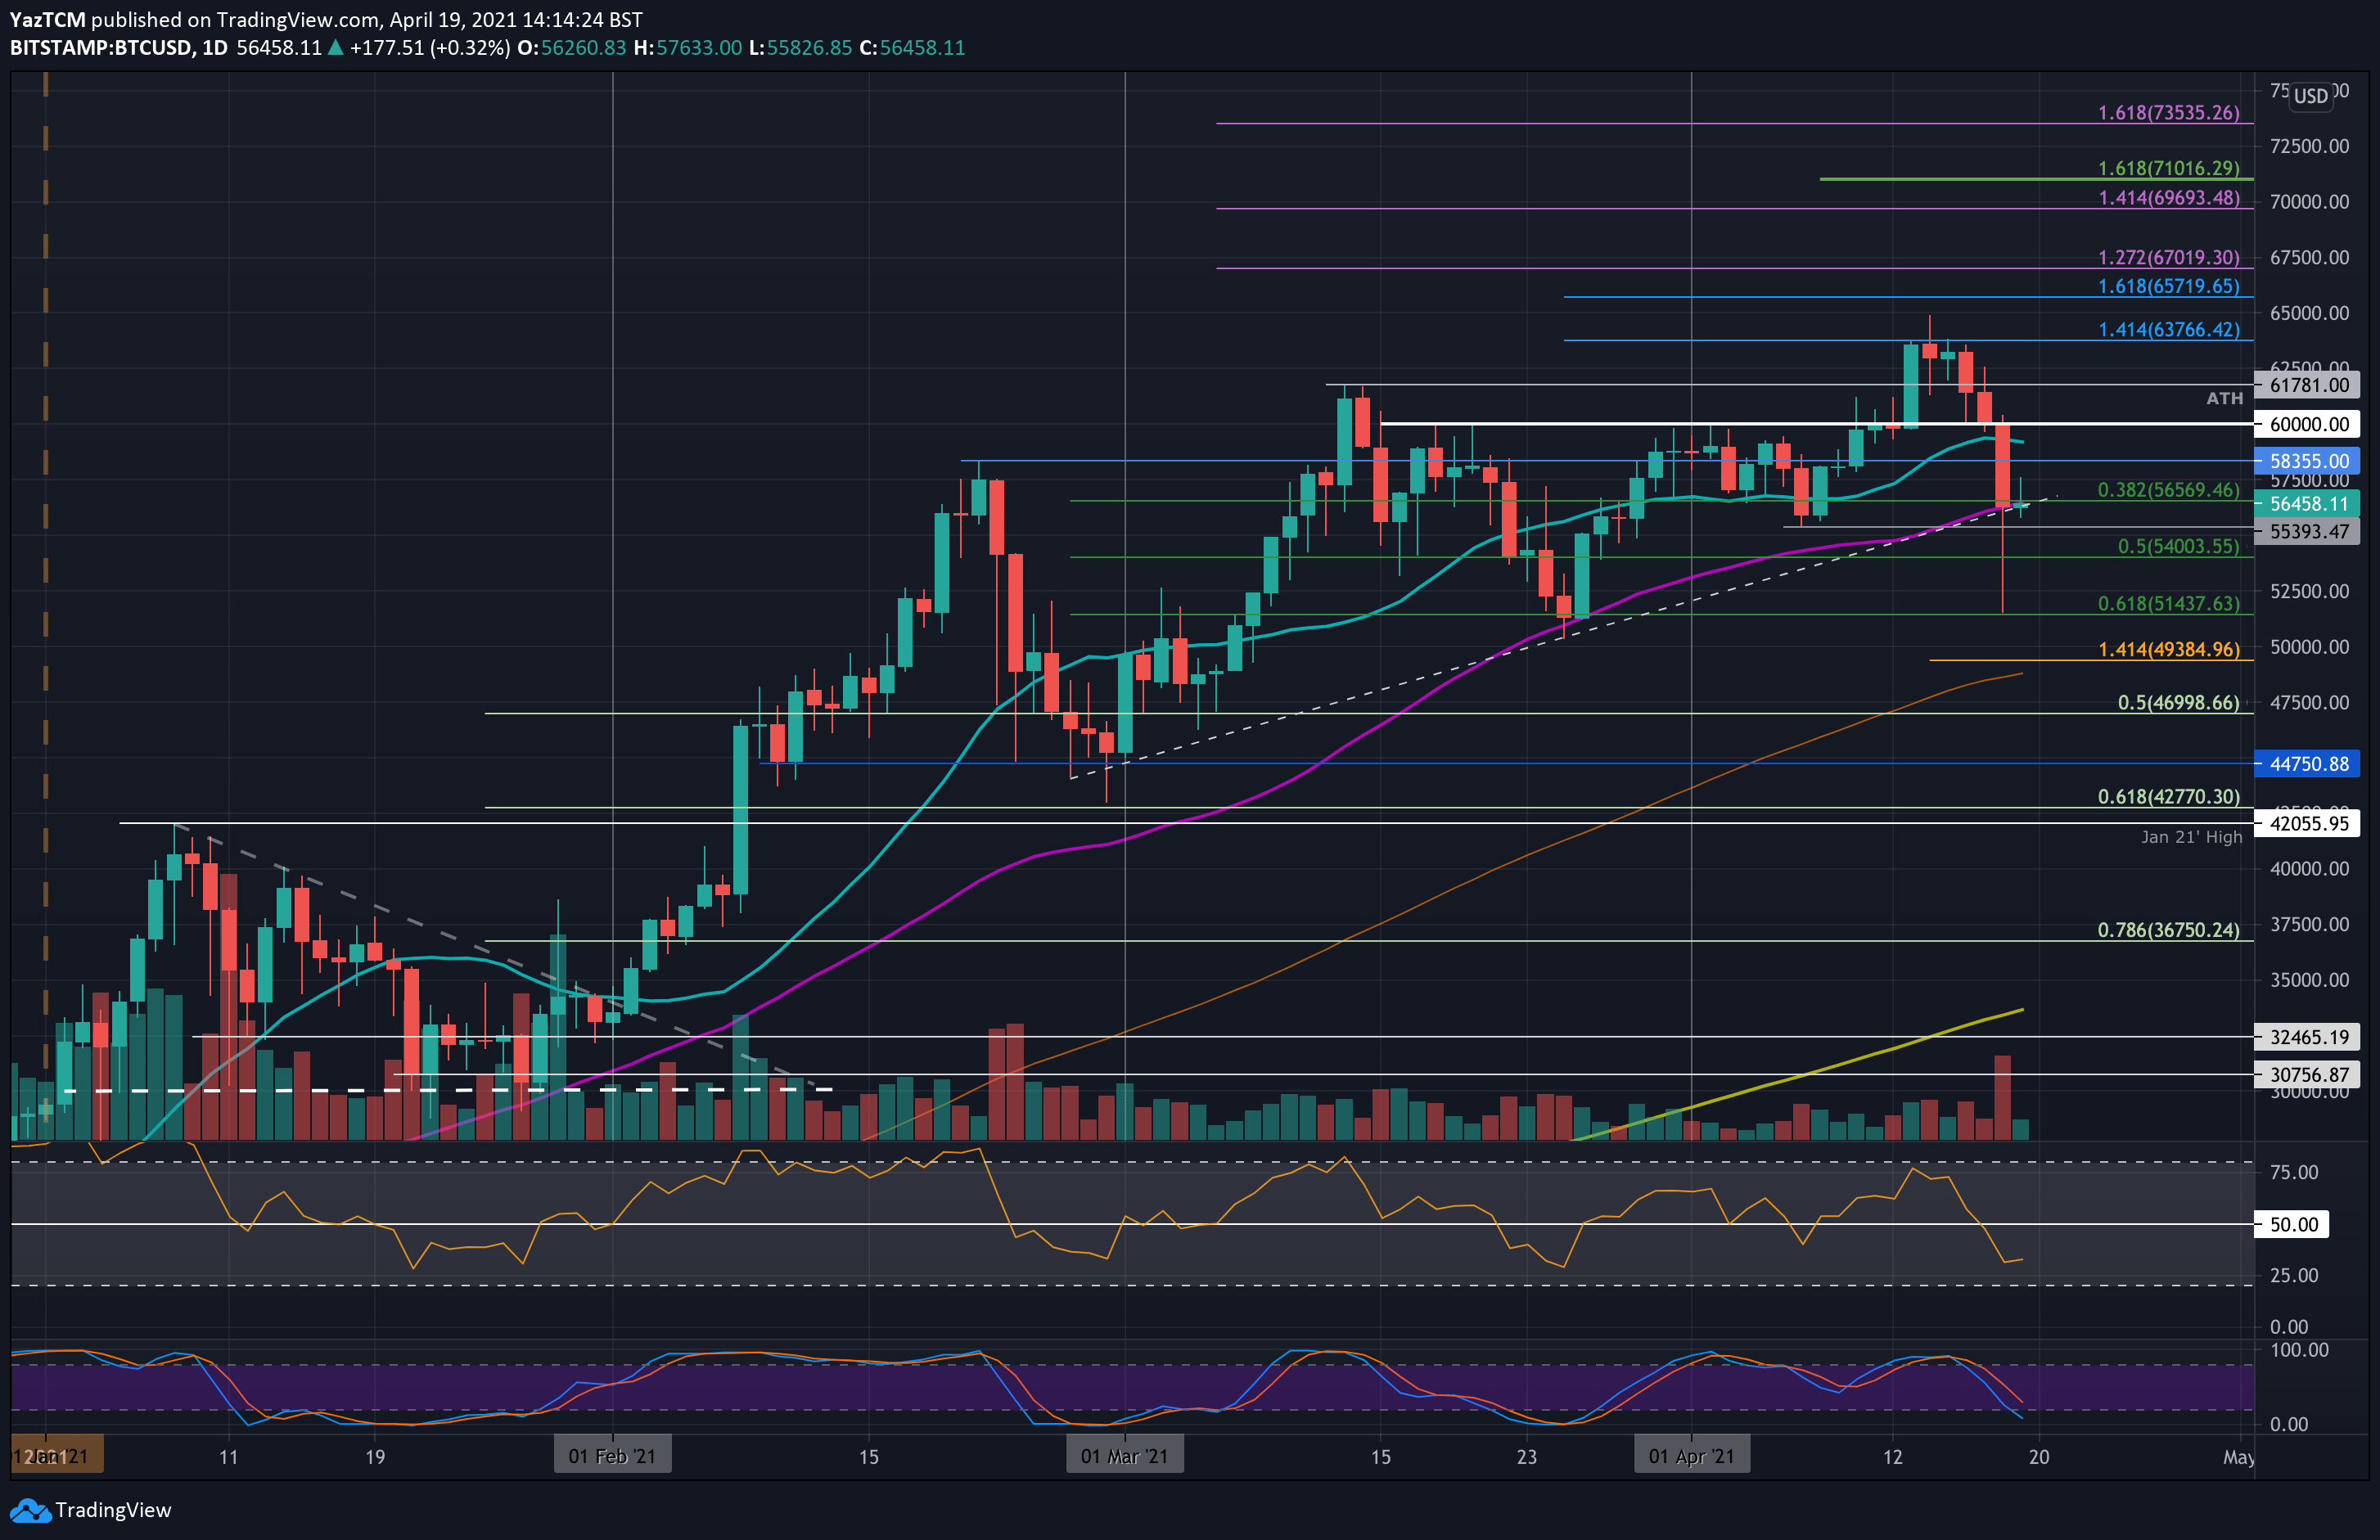Click the YazTCM author name
The height and width of the screenshot is (1540, 2380).
tap(47, 20)
